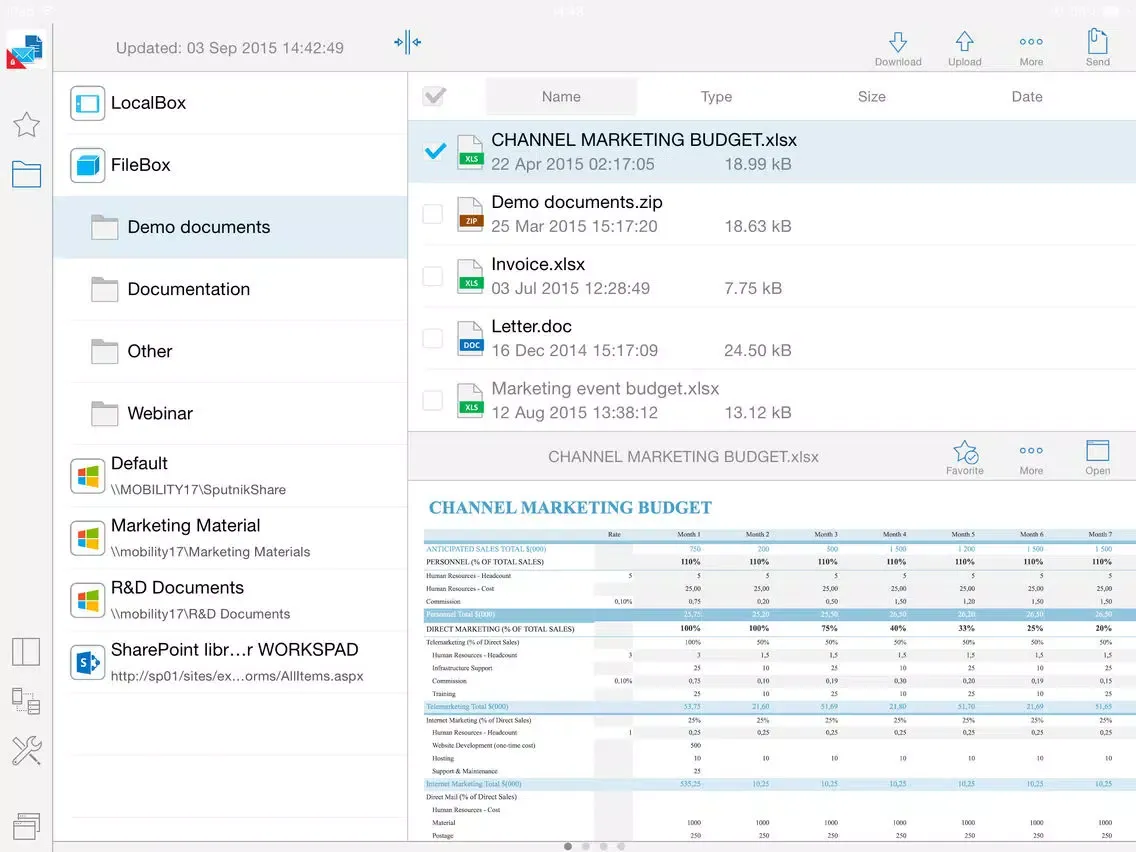Check the Demo documents.zip checkbox
This screenshot has width=1136, height=852.
[x=433, y=214]
